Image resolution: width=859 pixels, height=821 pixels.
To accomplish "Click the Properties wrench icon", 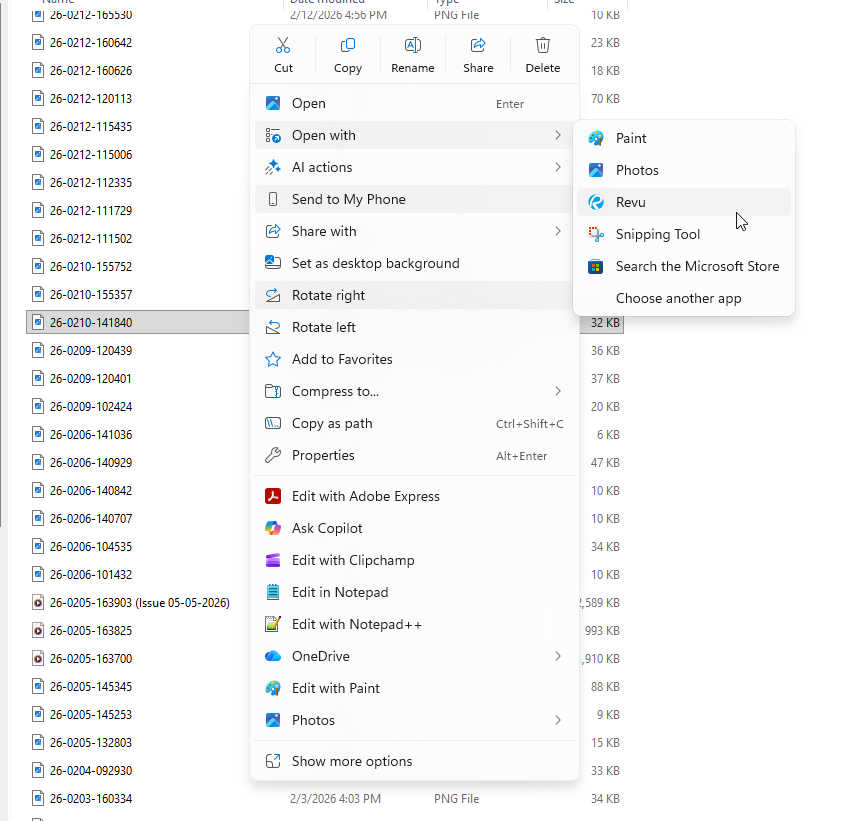I will (x=273, y=455).
